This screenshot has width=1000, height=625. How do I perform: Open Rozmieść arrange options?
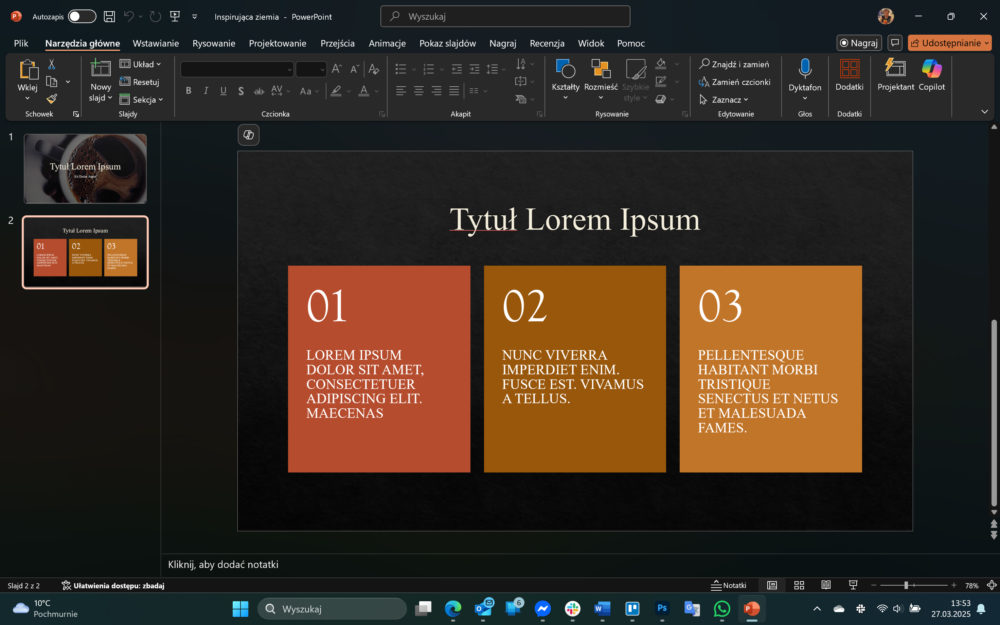pyautogui.click(x=601, y=79)
